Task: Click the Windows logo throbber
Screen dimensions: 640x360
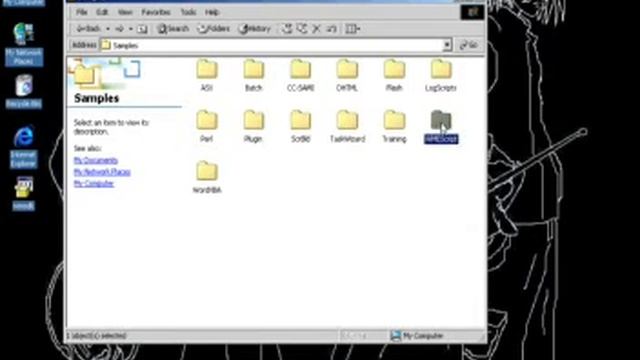Action: coord(472,12)
